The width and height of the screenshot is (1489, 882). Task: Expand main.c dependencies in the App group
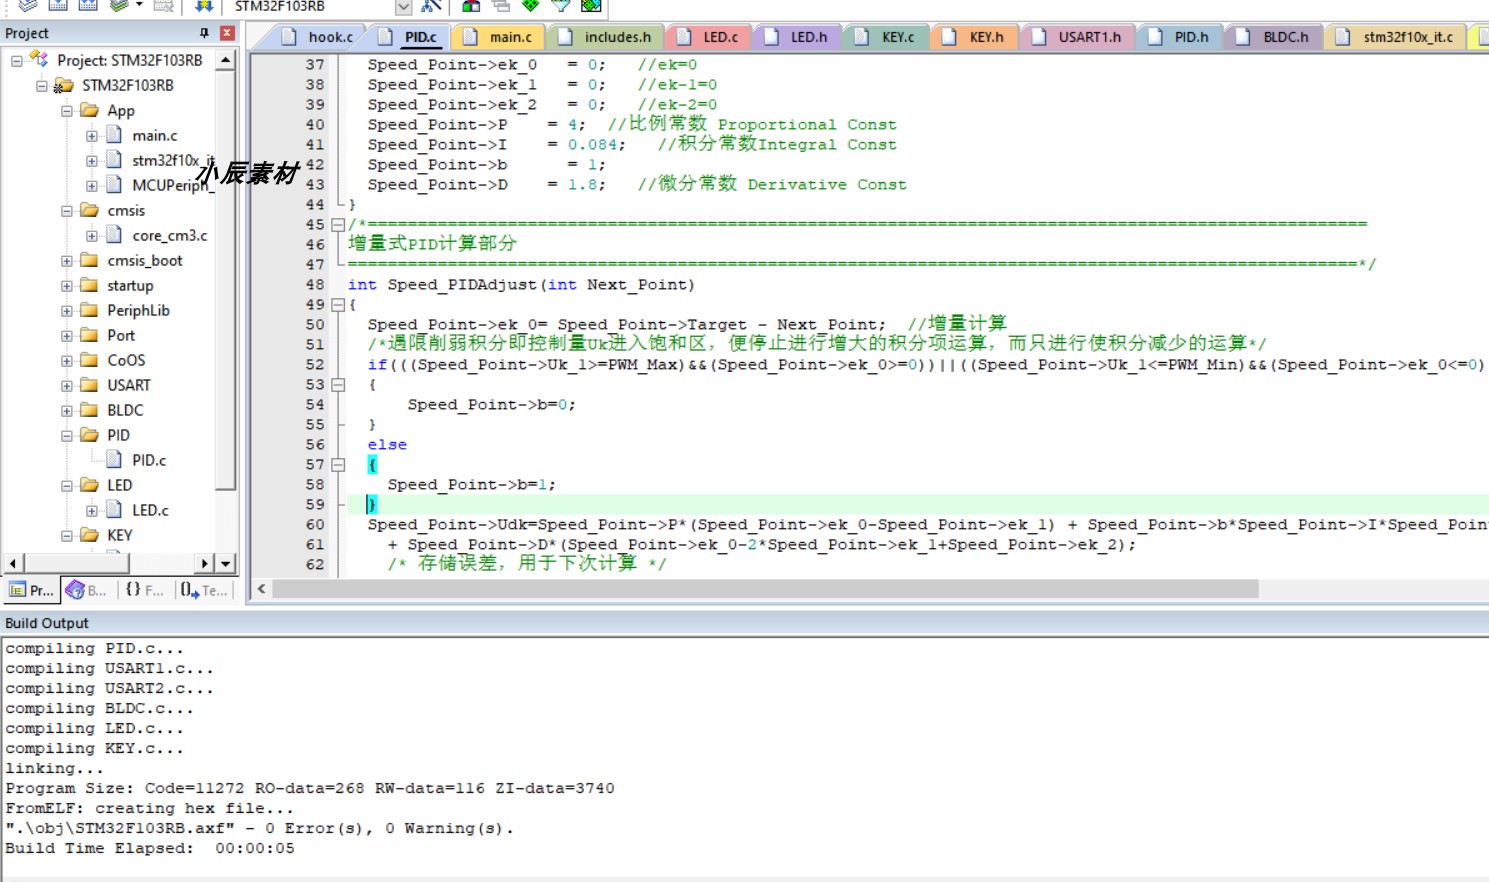92,136
